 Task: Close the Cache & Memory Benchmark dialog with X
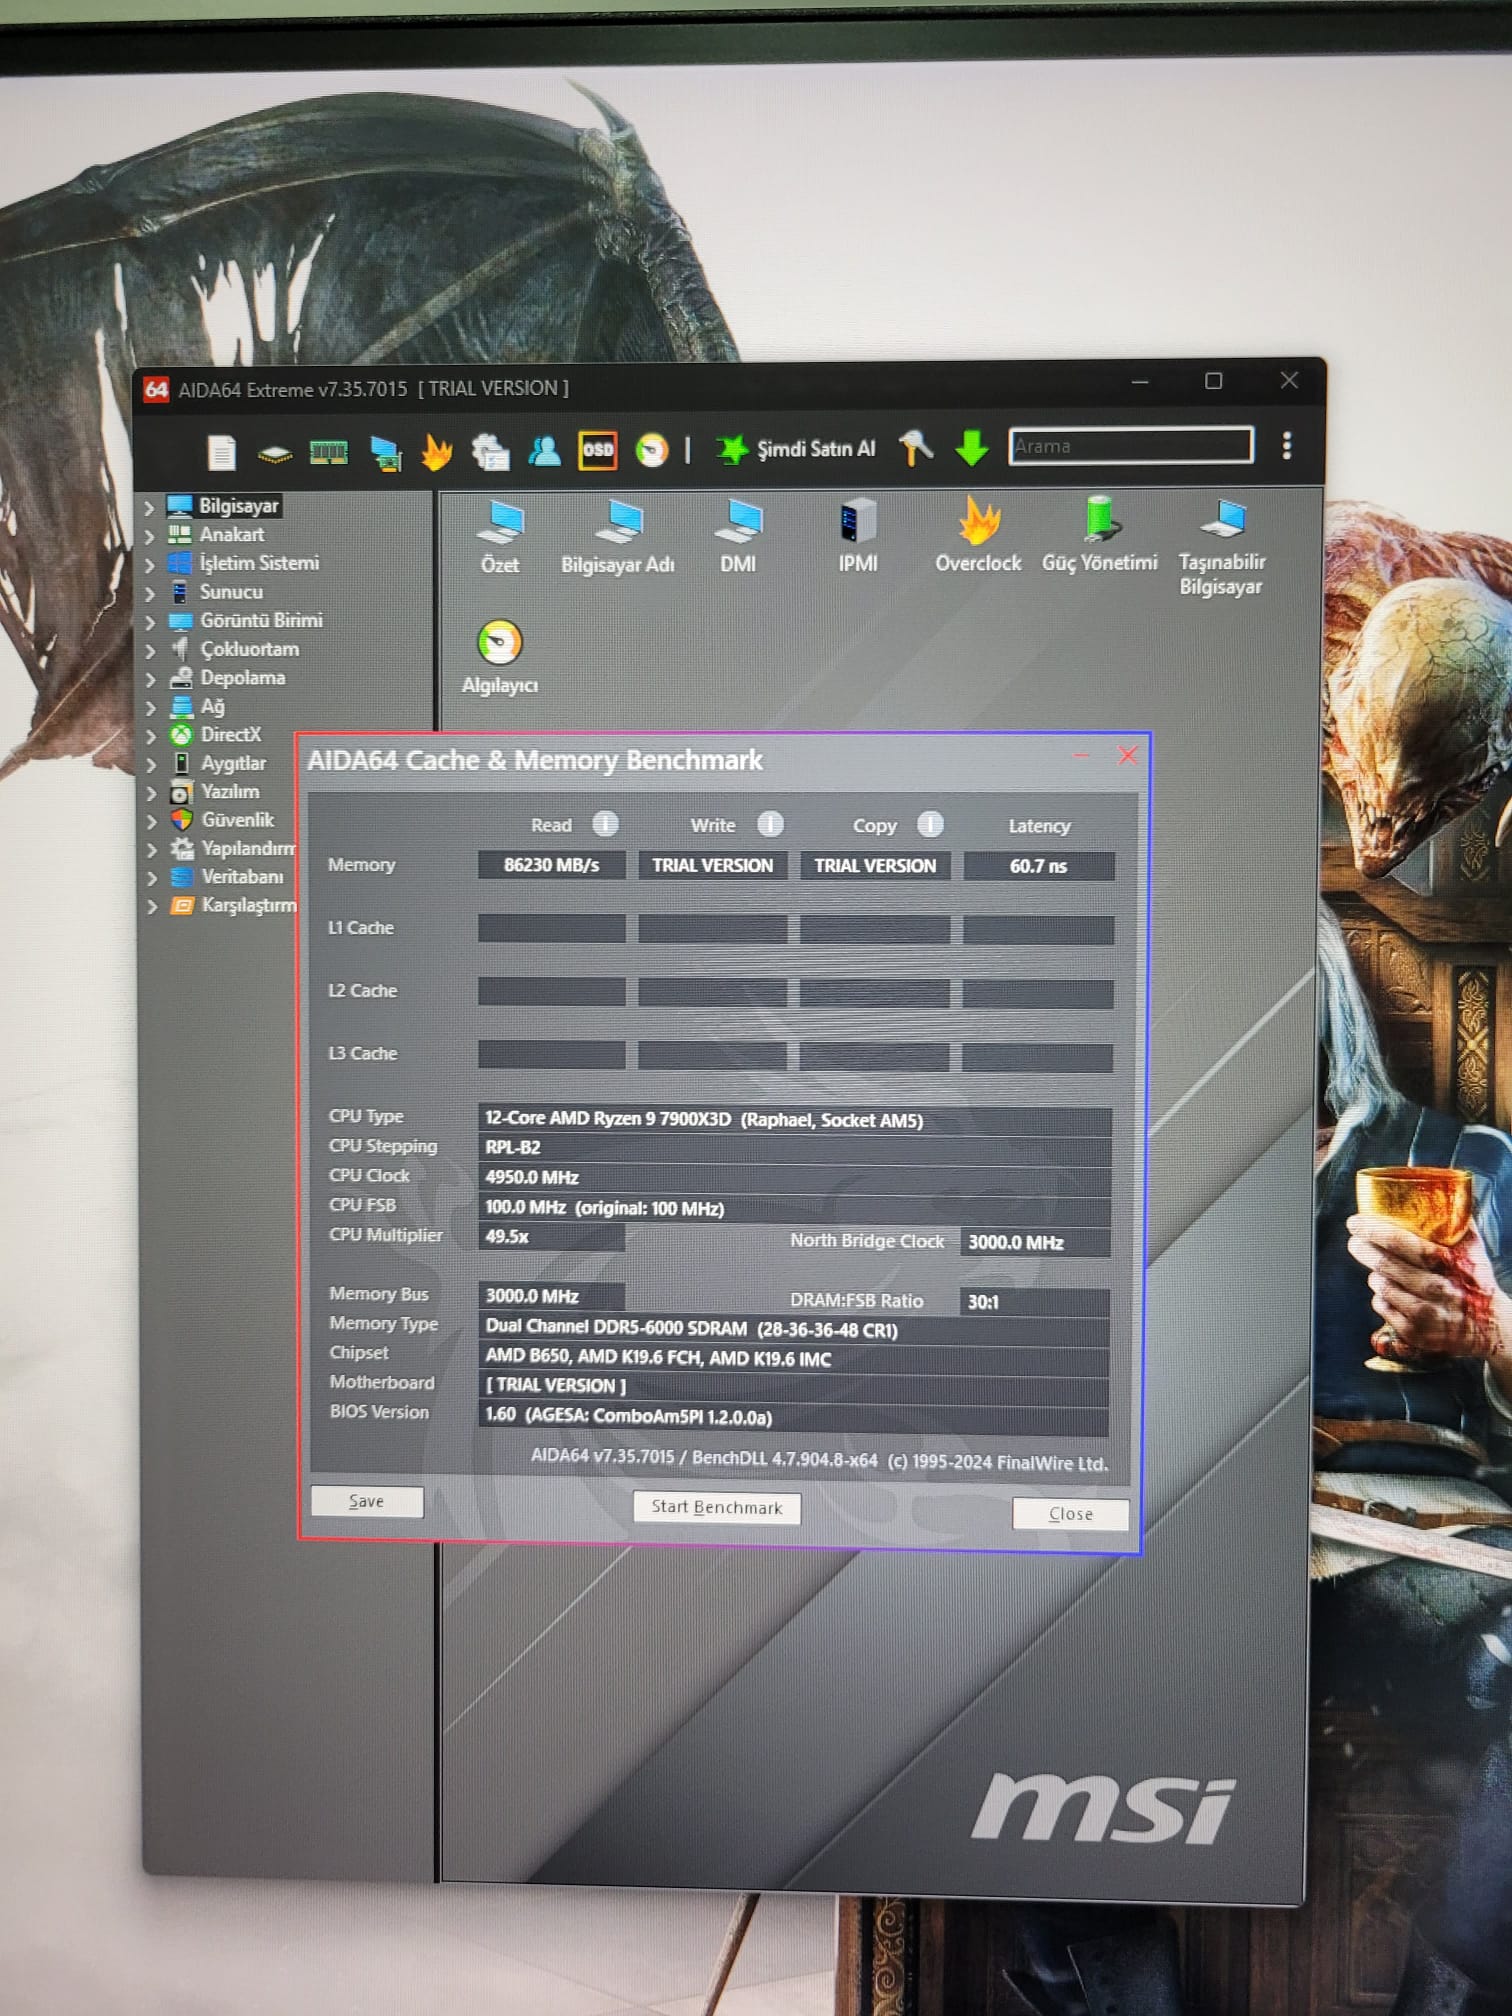1127,756
